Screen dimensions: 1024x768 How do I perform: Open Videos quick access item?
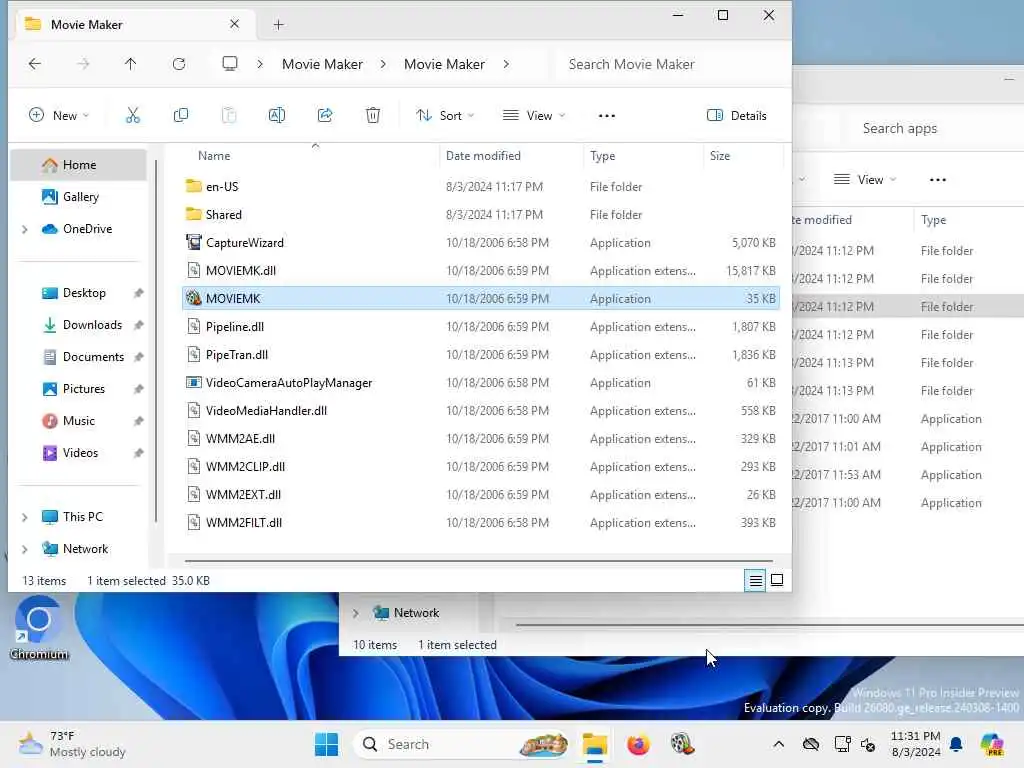80,453
